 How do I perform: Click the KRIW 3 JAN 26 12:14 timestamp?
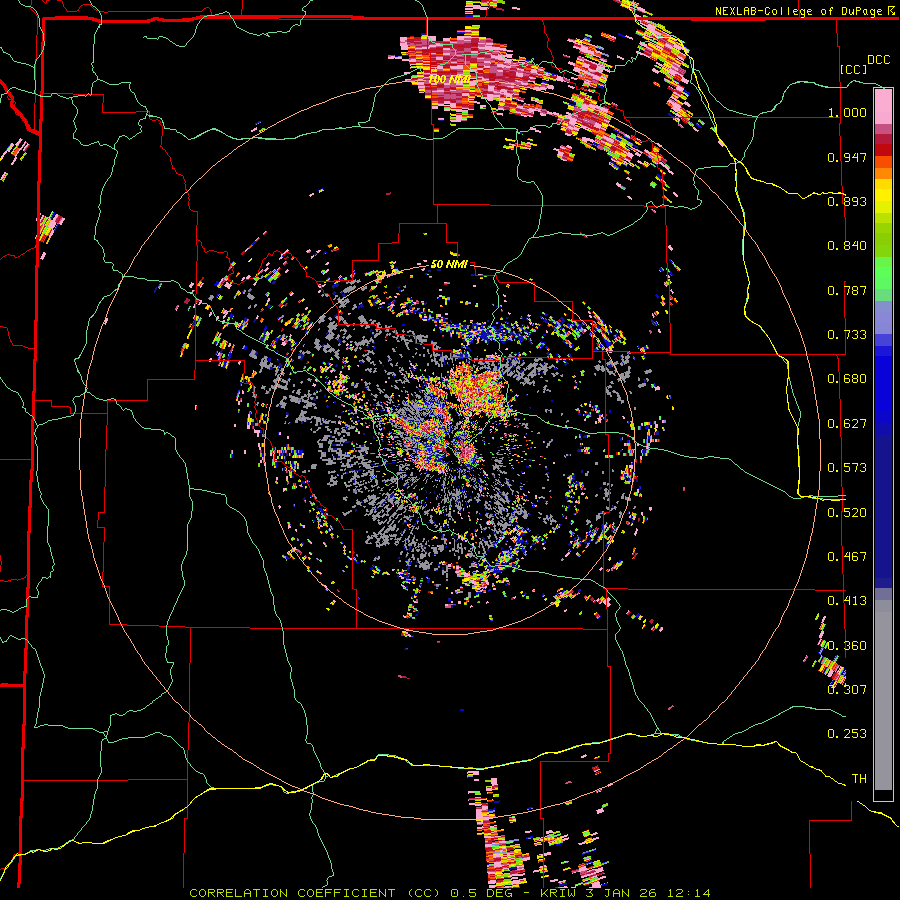[625, 893]
